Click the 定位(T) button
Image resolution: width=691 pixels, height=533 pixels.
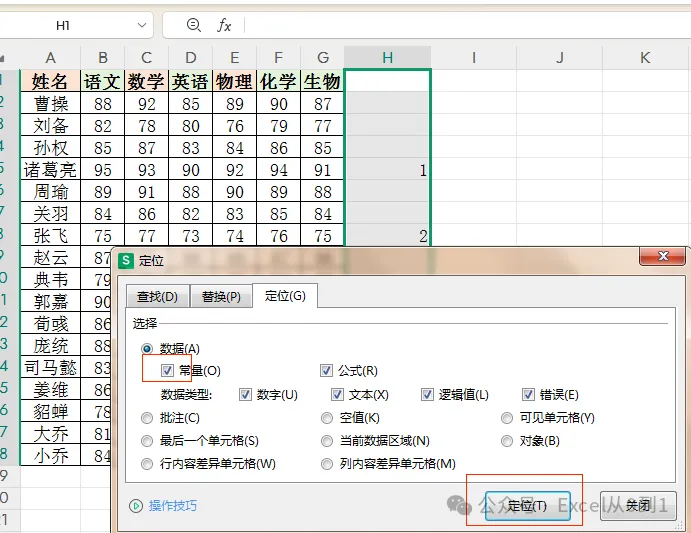(528, 506)
